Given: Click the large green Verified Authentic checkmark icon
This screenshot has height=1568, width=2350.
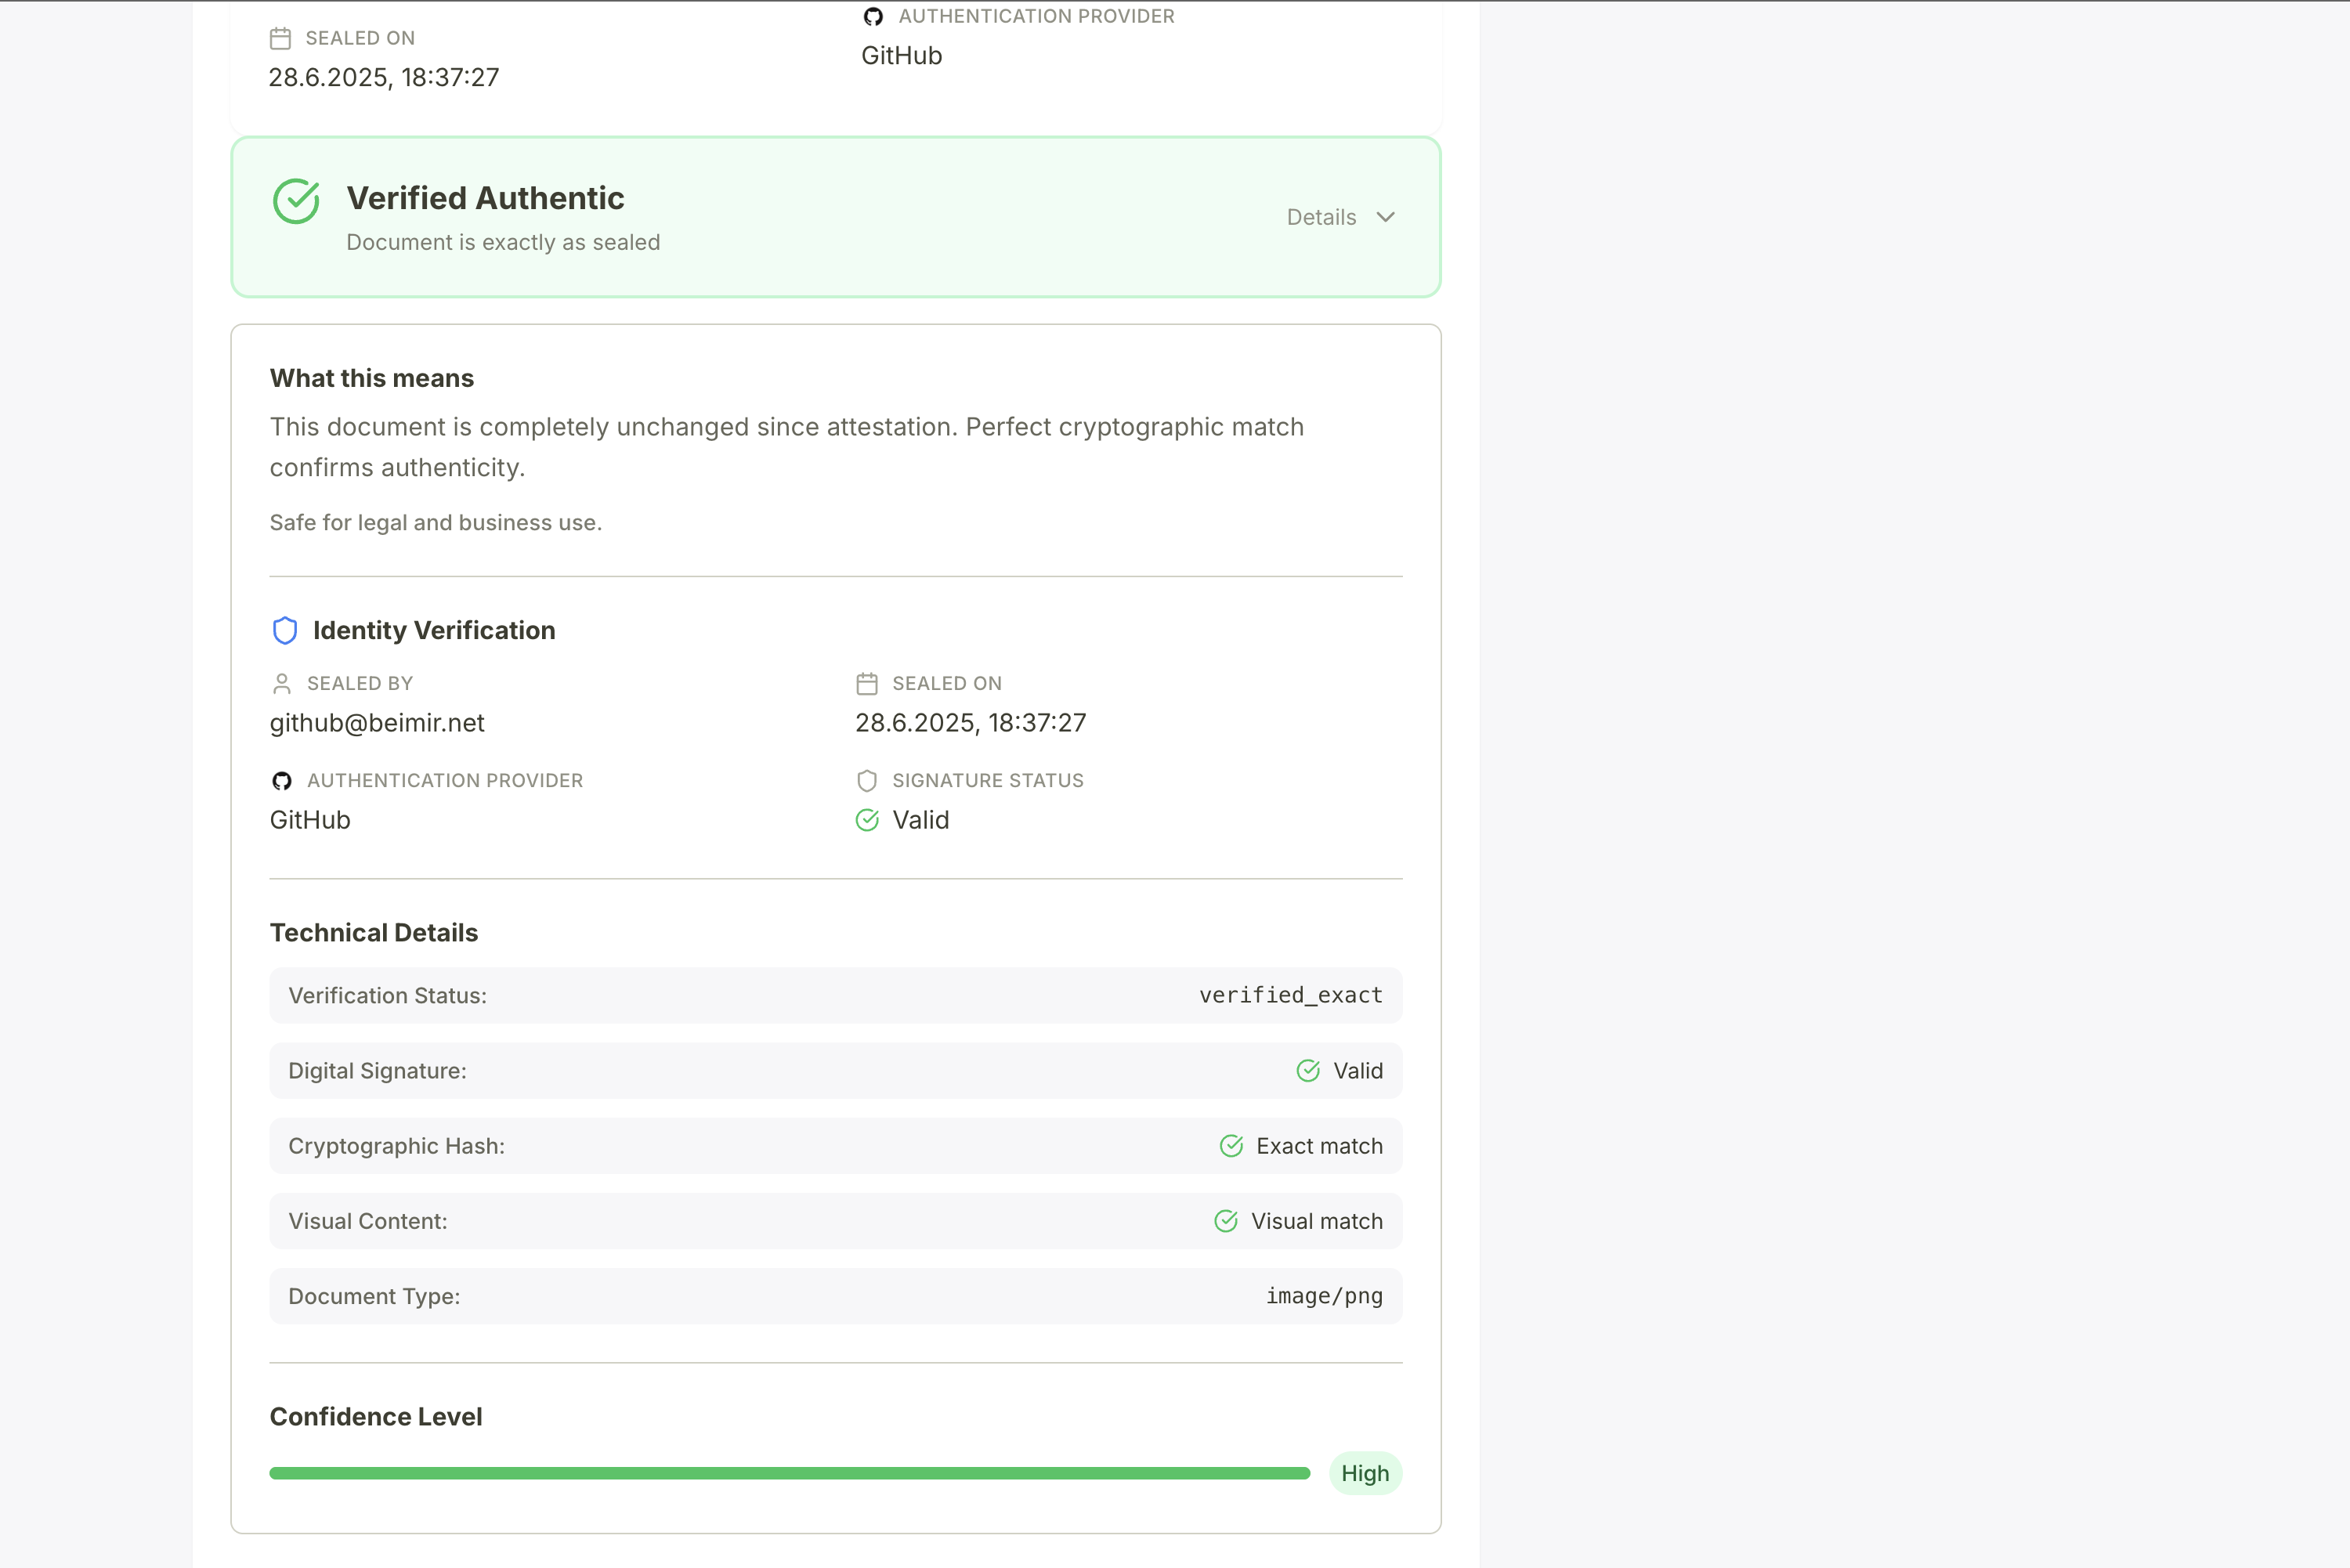Looking at the screenshot, I should coord(296,201).
